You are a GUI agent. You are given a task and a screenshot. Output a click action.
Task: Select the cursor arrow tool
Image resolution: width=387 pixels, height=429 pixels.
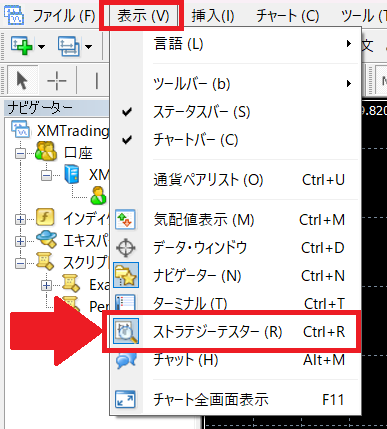coord(22,81)
